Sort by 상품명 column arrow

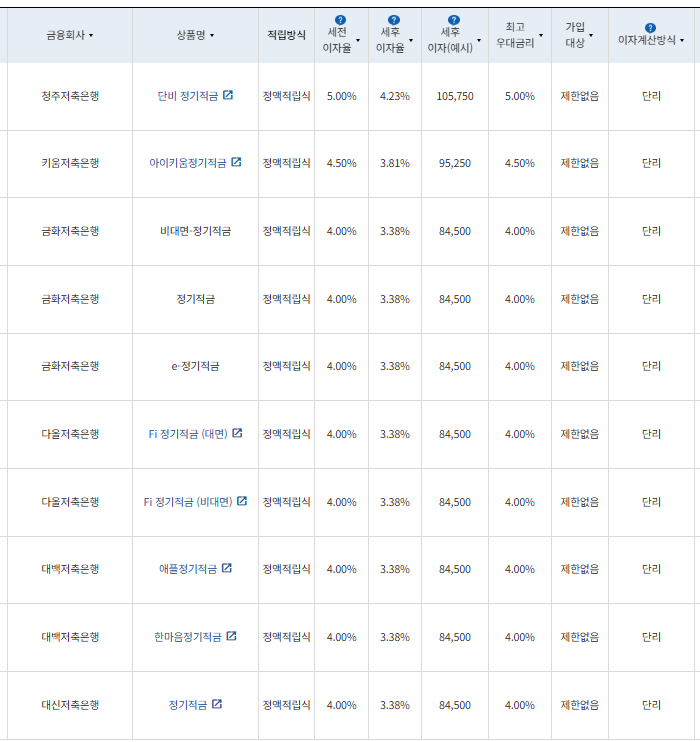tap(212, 35)
